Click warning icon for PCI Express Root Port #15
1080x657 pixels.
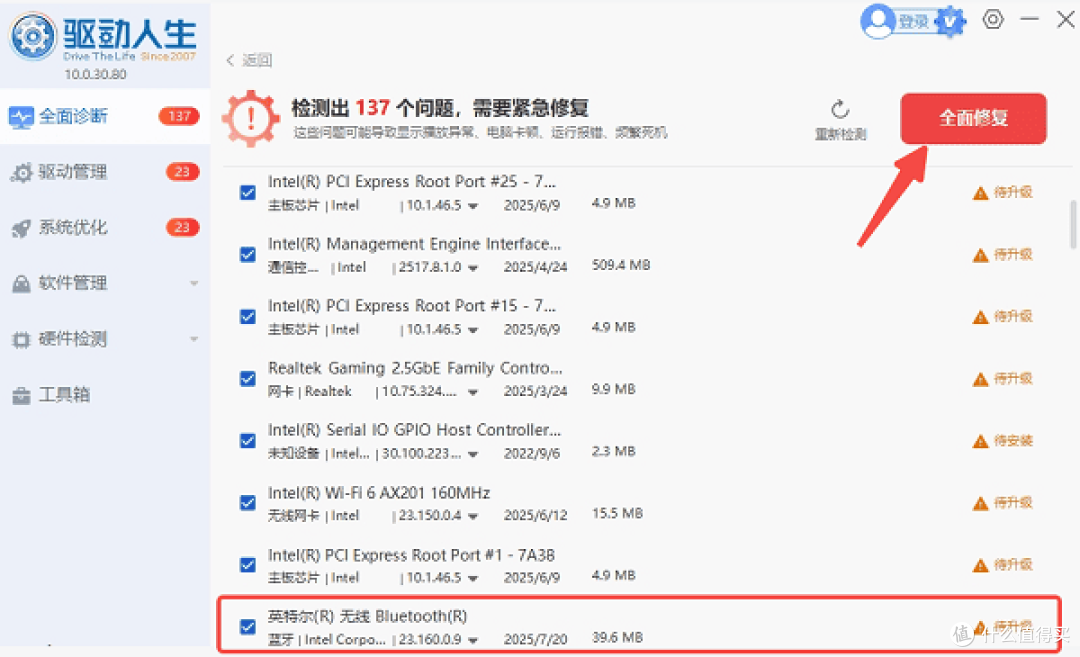point(980,317)
